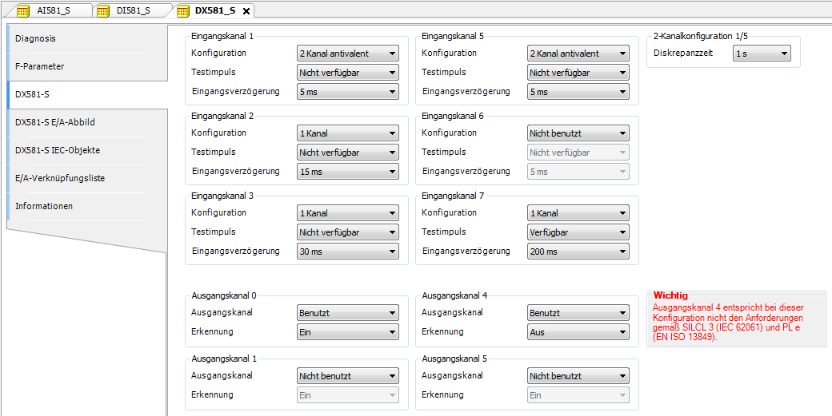Open Eingangskanal 3 Eingangsverzögerung dropdown
The width and height of the screenshot is (832, 416).
[347, 252]
